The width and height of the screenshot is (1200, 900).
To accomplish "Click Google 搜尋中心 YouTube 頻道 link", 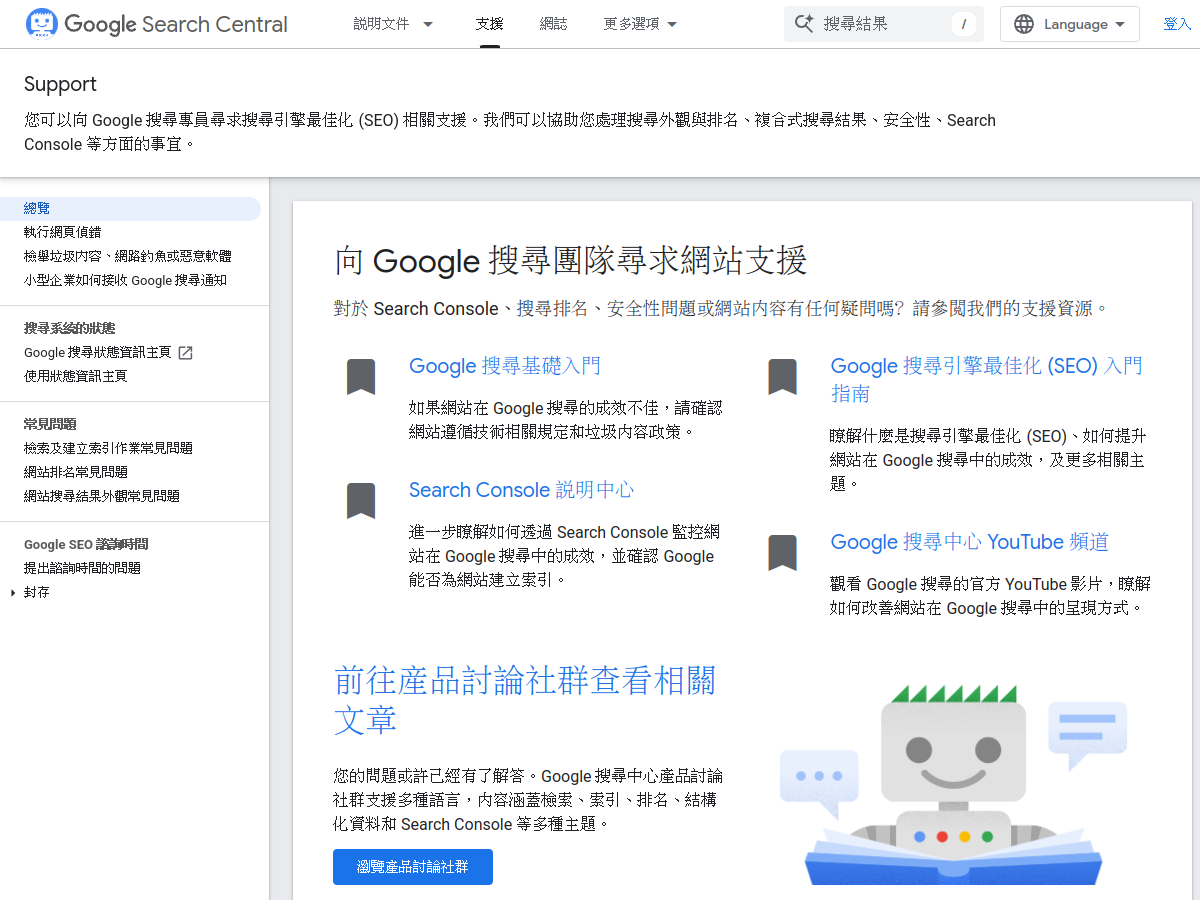I will [970, 542].
